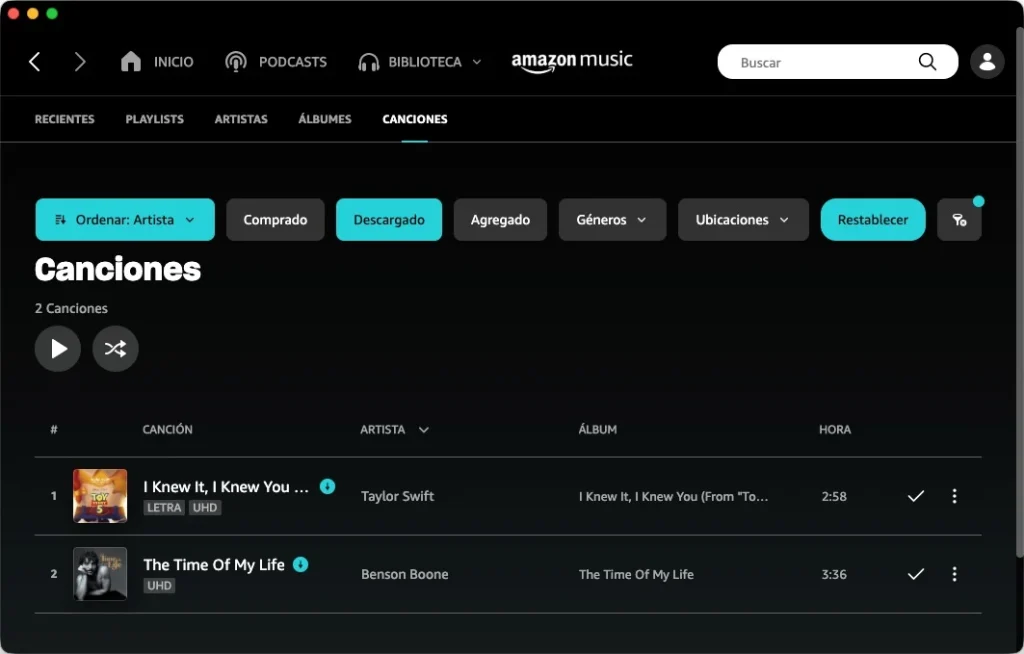This screenshot has width=1024, height=654.
Task: Click download icon beside The Time Of My Life
Action: 300,564
